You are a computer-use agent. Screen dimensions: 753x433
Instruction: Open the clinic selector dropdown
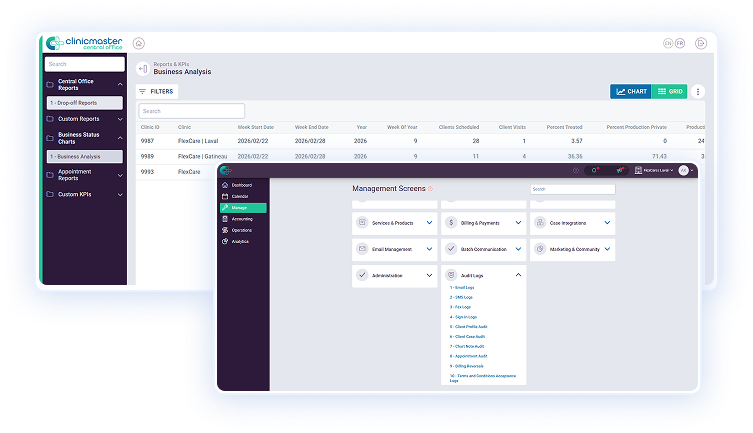[655, 170]
